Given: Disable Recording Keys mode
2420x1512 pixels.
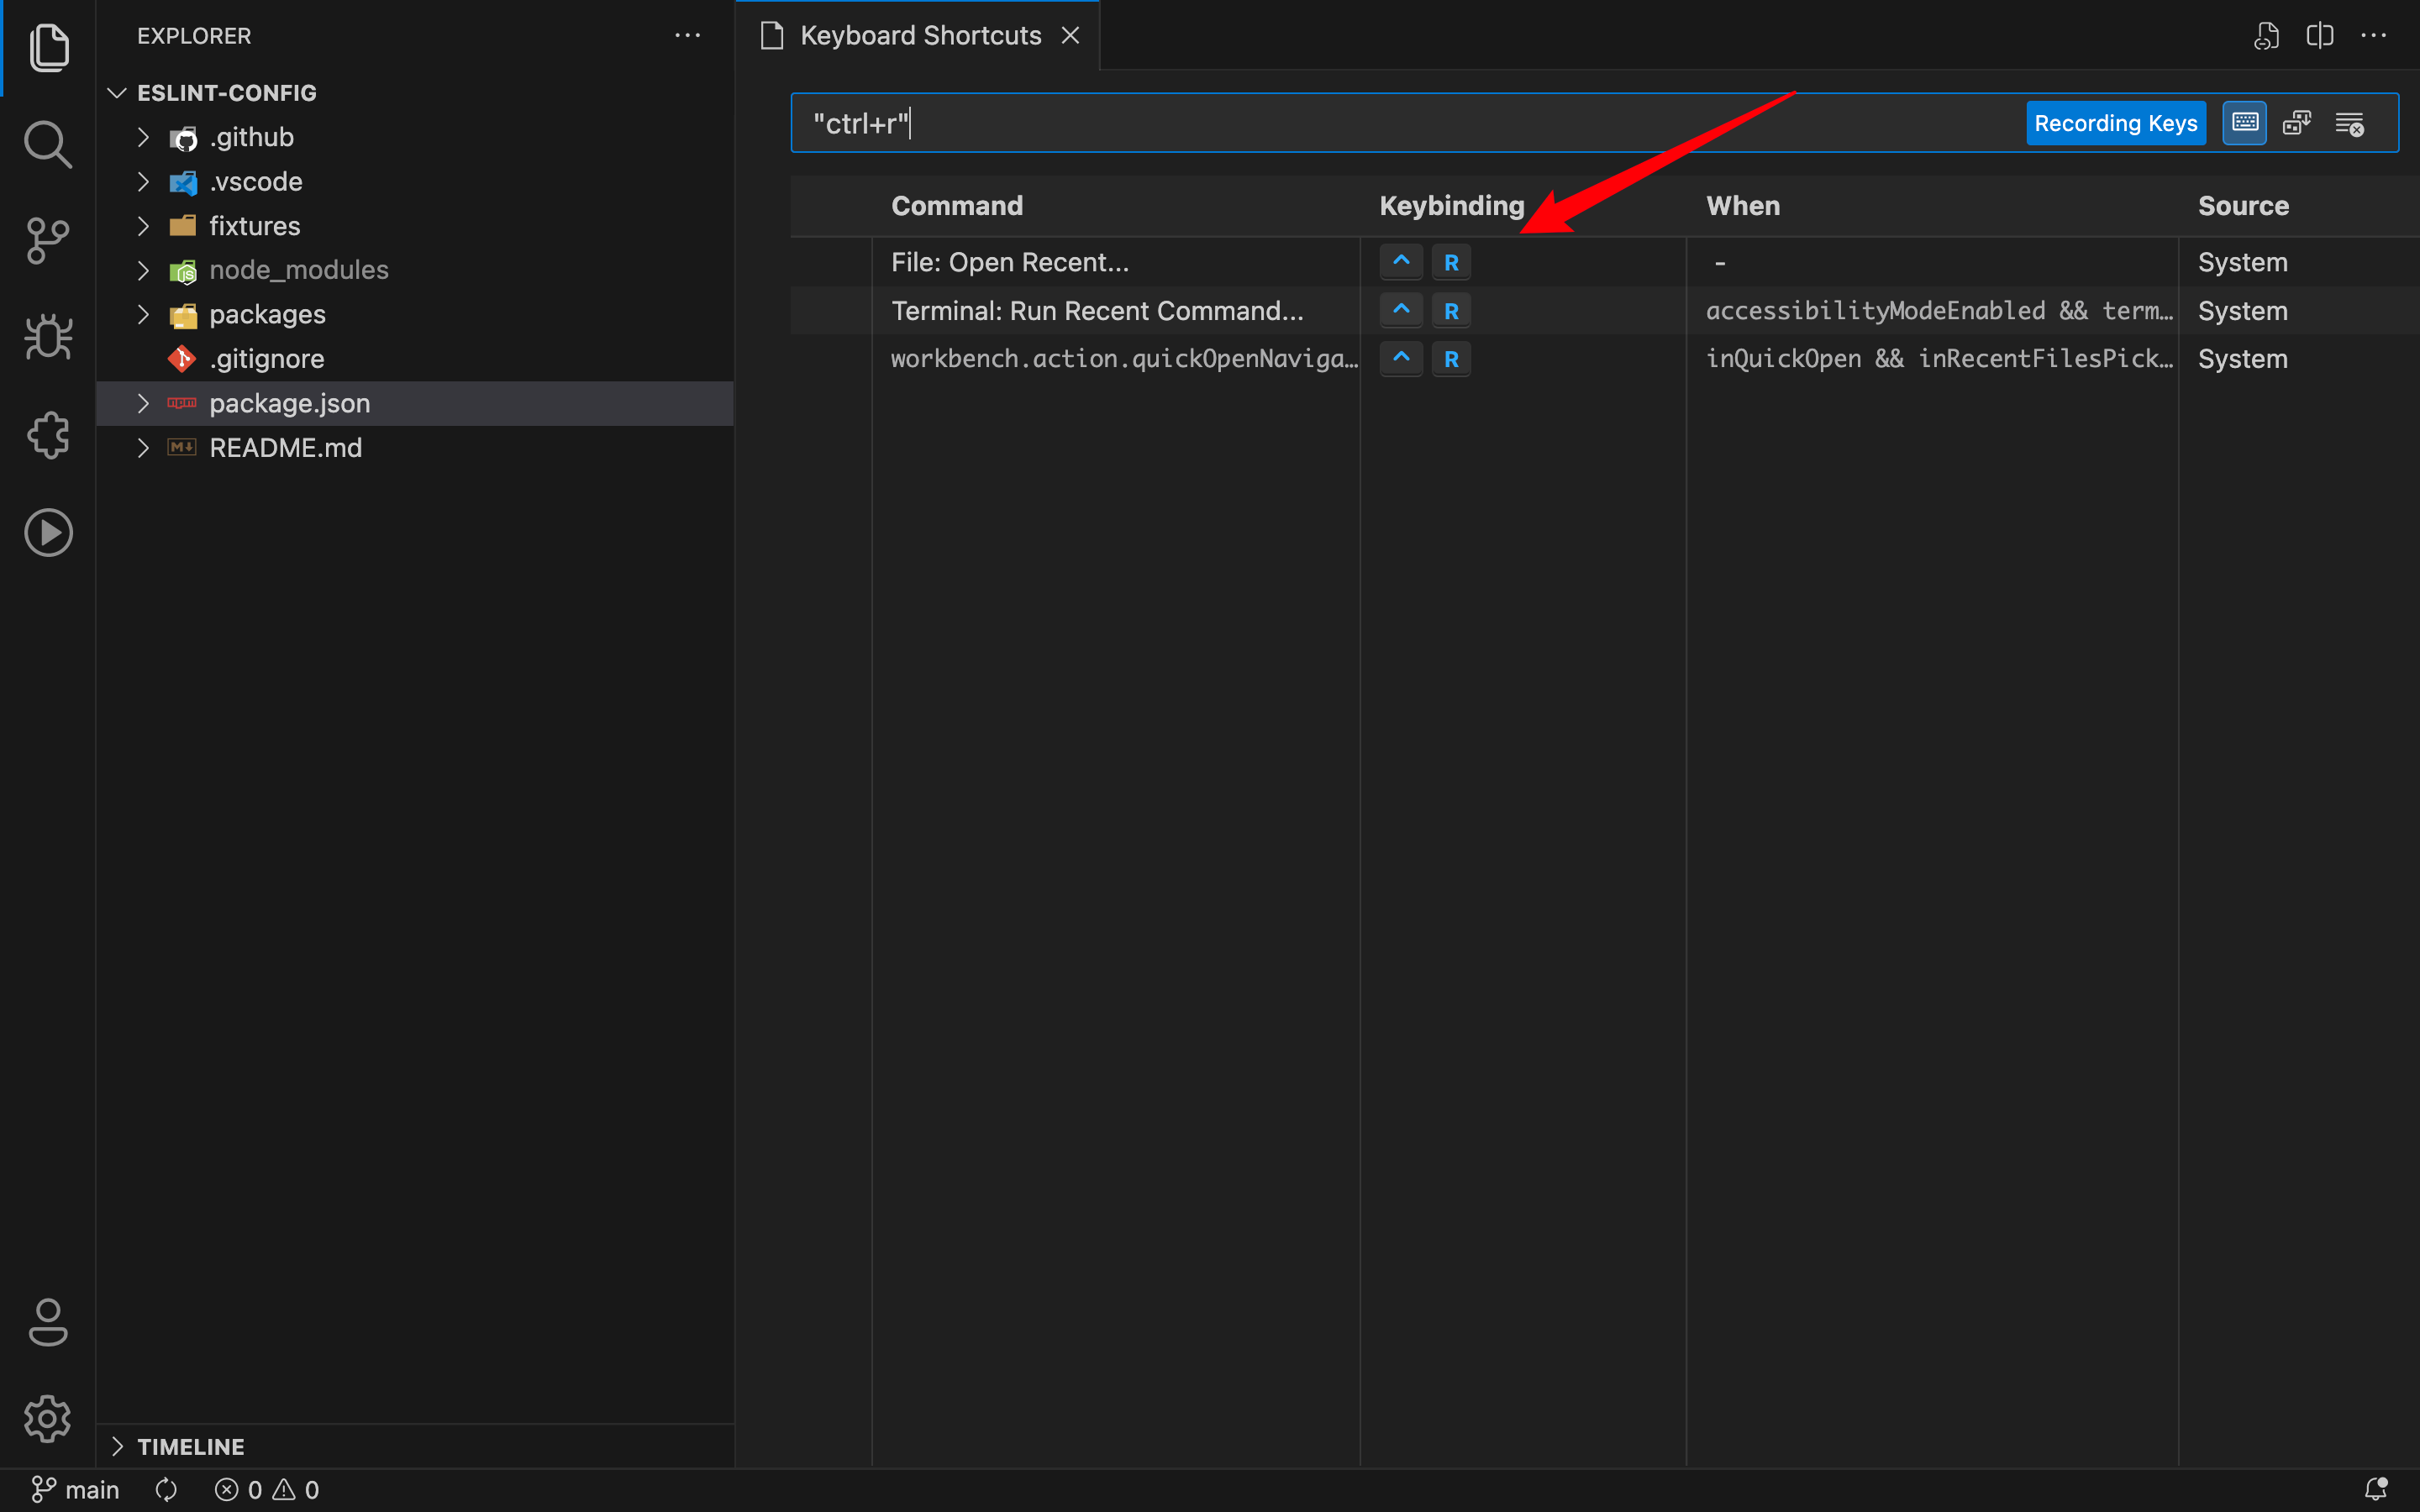Looking at the screenshot, I should [x=2115, y=122].
